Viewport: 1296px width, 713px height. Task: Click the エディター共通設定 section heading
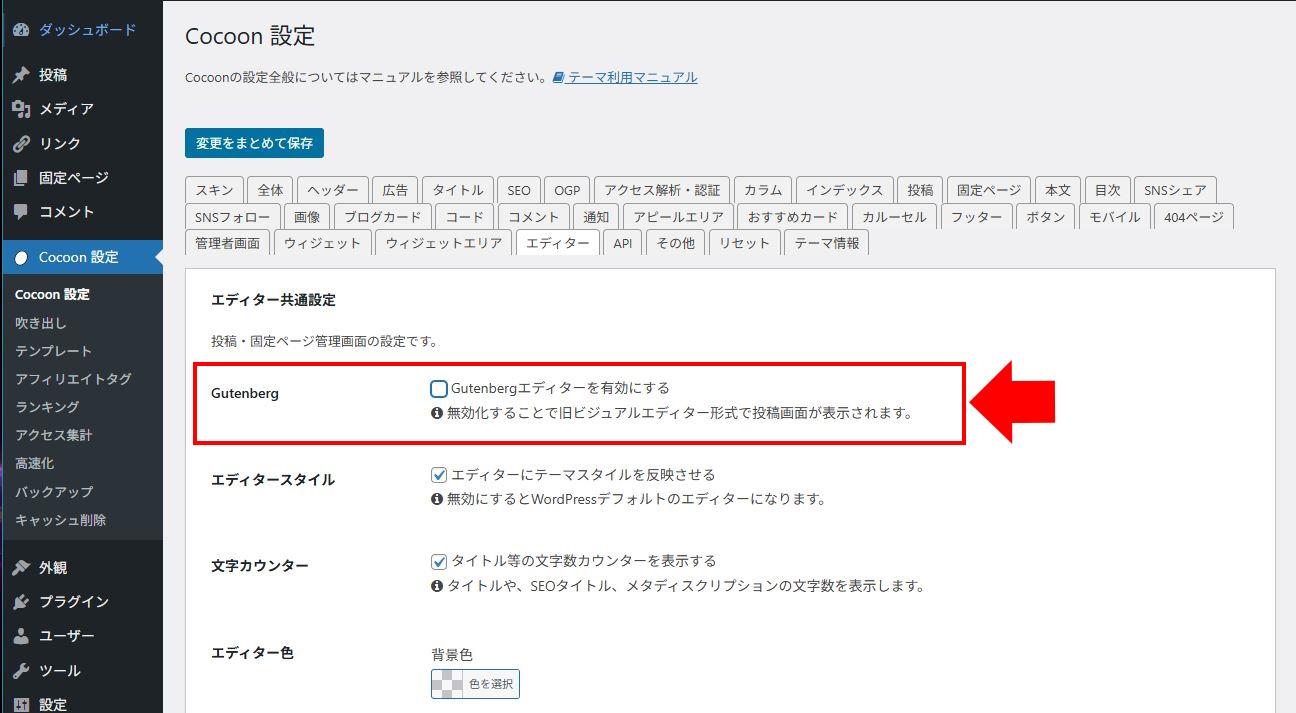(273, 300)
